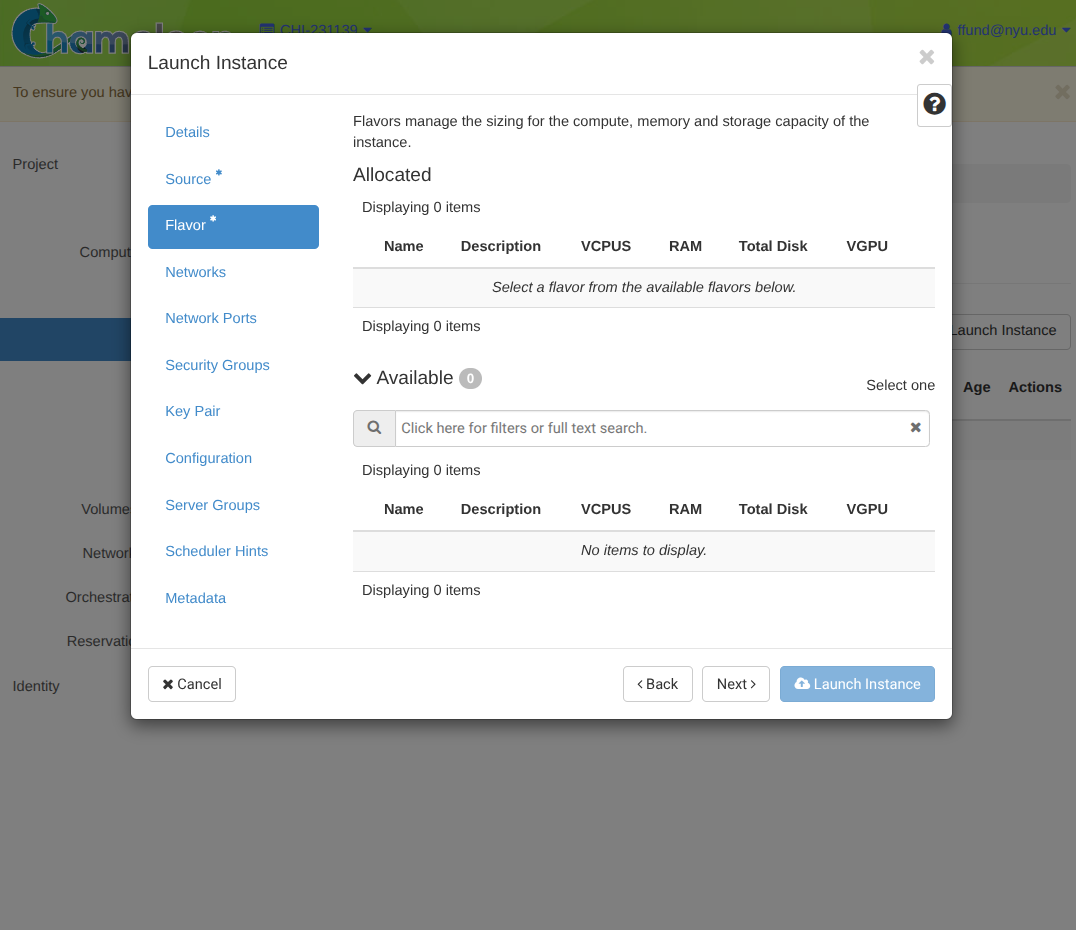
Task: Open the Networks step
Action: coord(195,272)
